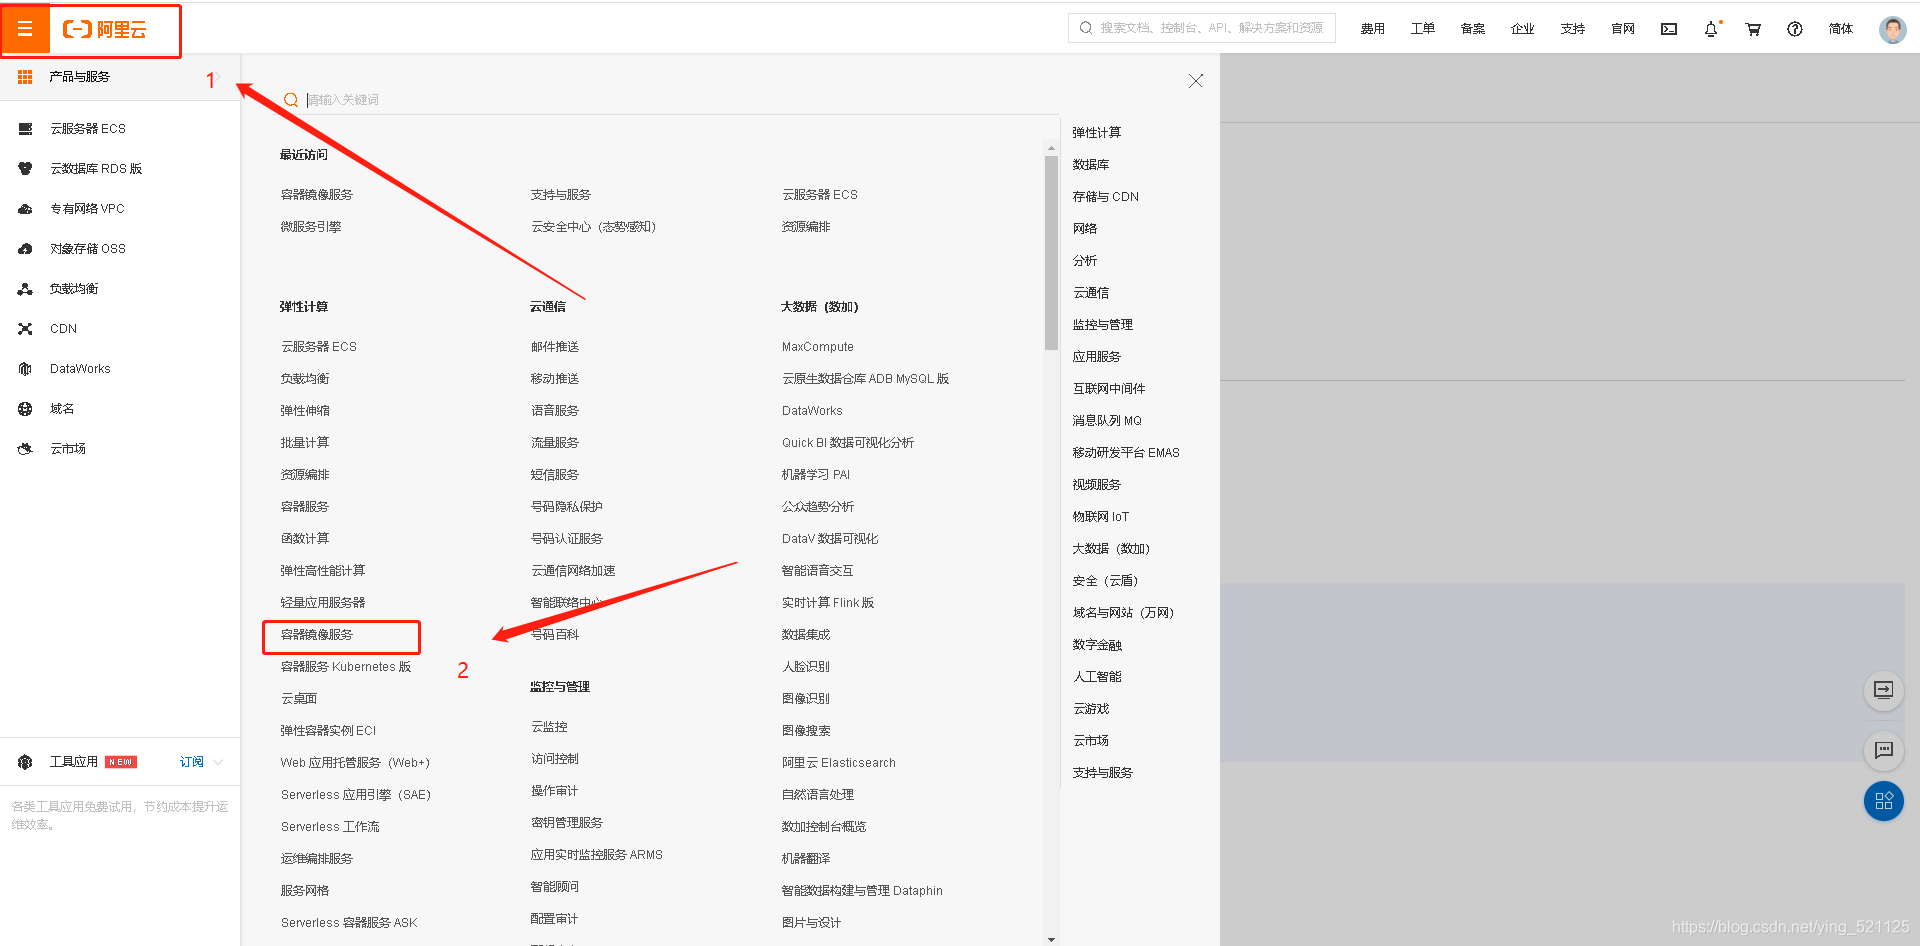
Task: Open the notifications bell icon
Action: click(1711, 29)
